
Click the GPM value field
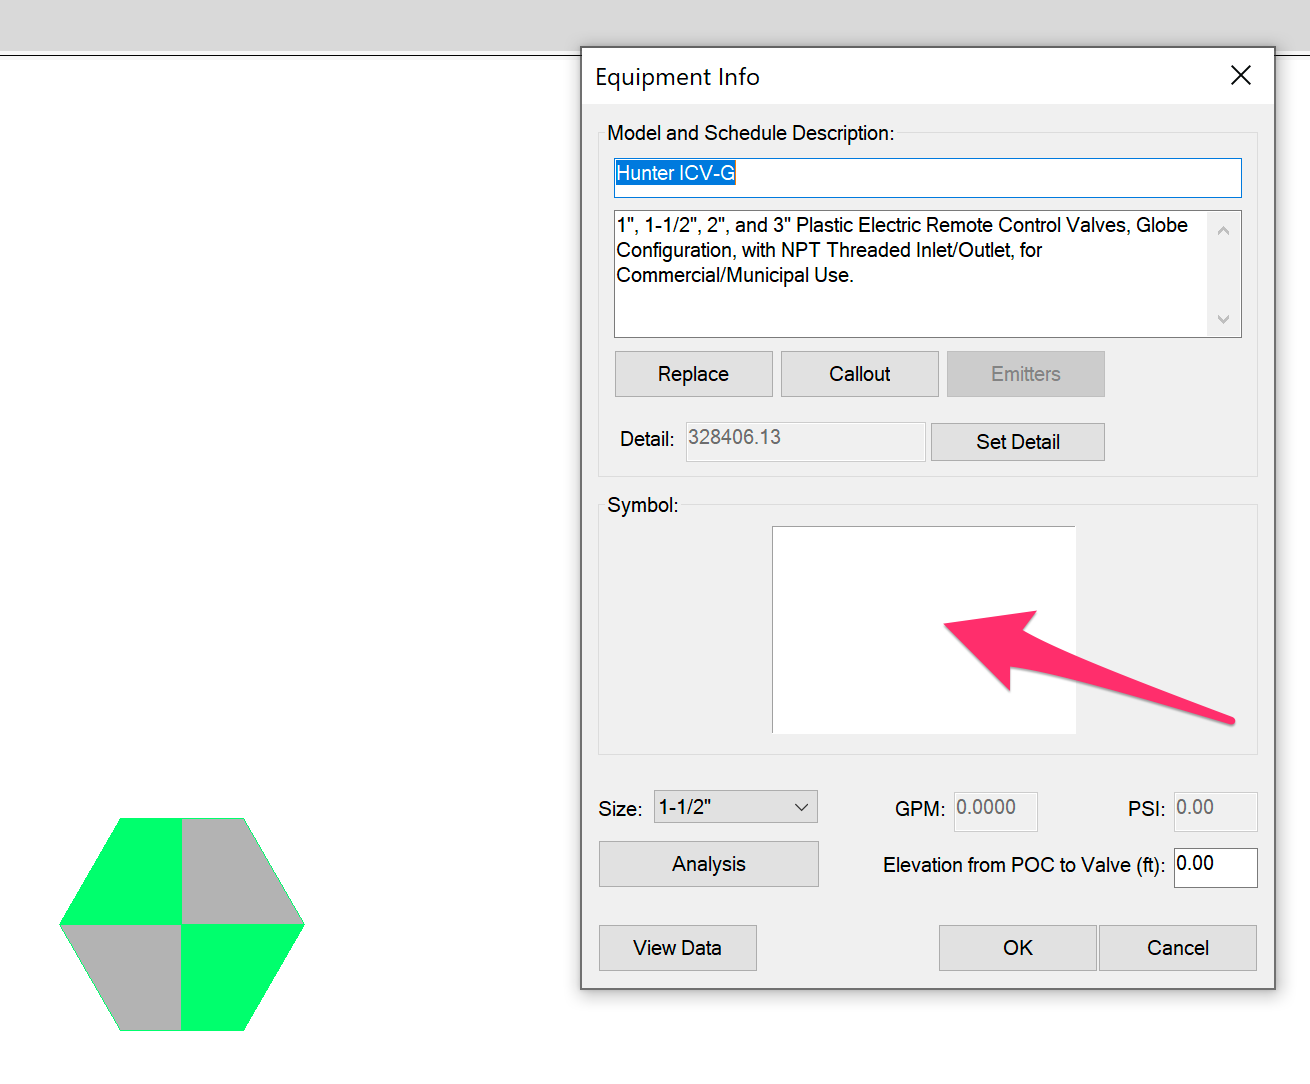coord(995,811)
